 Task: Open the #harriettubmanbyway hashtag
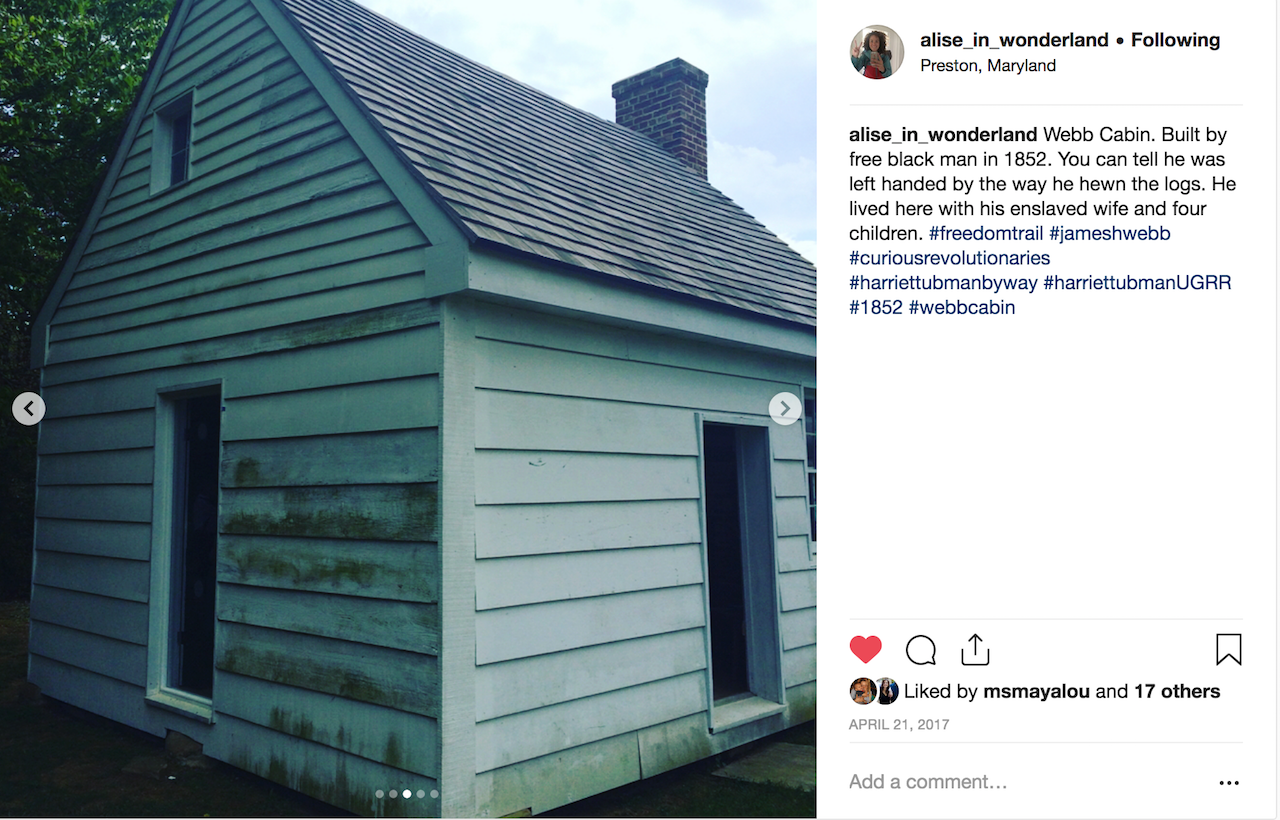(x=943, y=283)
